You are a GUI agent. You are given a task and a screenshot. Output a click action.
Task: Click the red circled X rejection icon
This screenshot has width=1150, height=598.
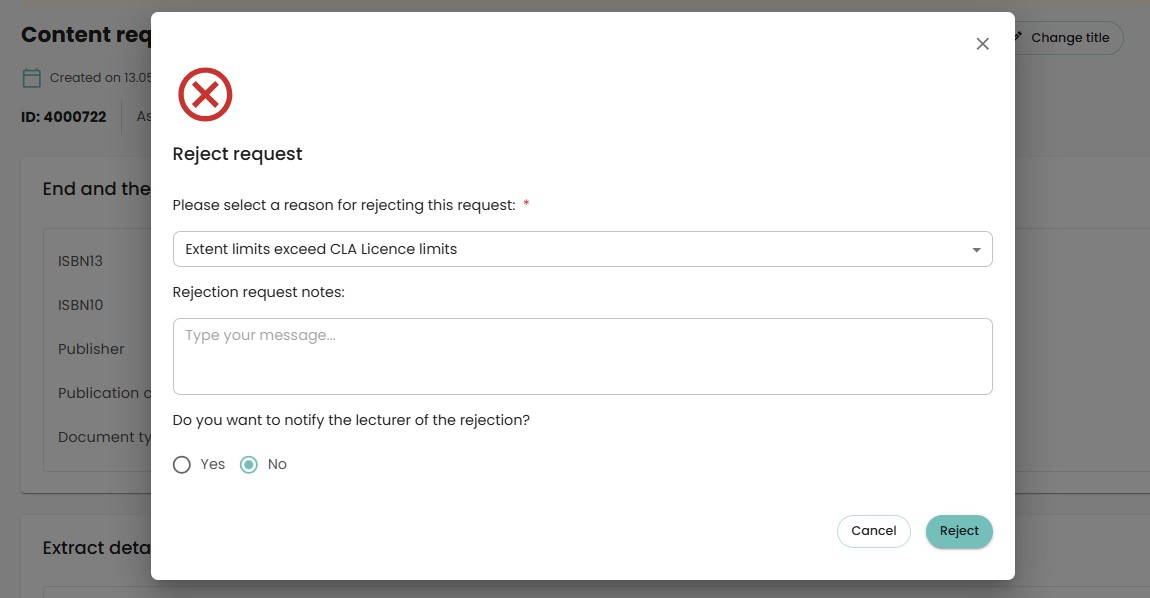pyautogui.click(x=205, y=95)
